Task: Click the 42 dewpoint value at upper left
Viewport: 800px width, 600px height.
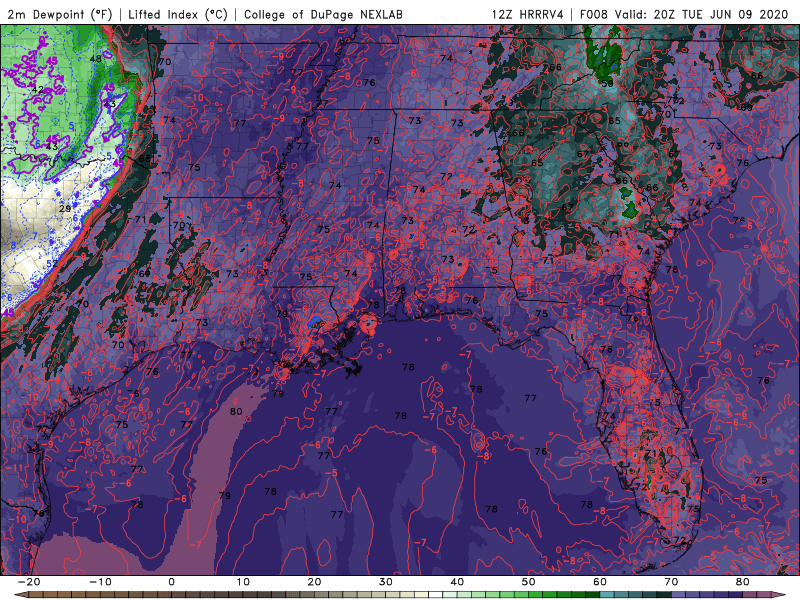Action: [x=38, y=90]
